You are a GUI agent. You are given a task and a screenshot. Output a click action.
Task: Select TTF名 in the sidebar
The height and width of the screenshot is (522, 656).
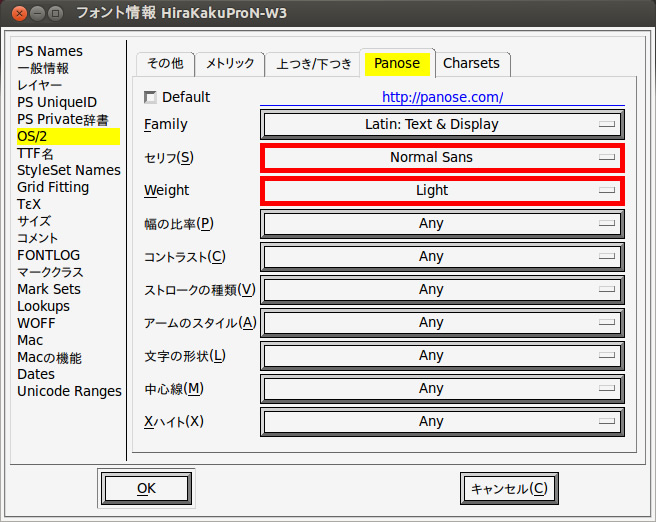coord(35,154)
